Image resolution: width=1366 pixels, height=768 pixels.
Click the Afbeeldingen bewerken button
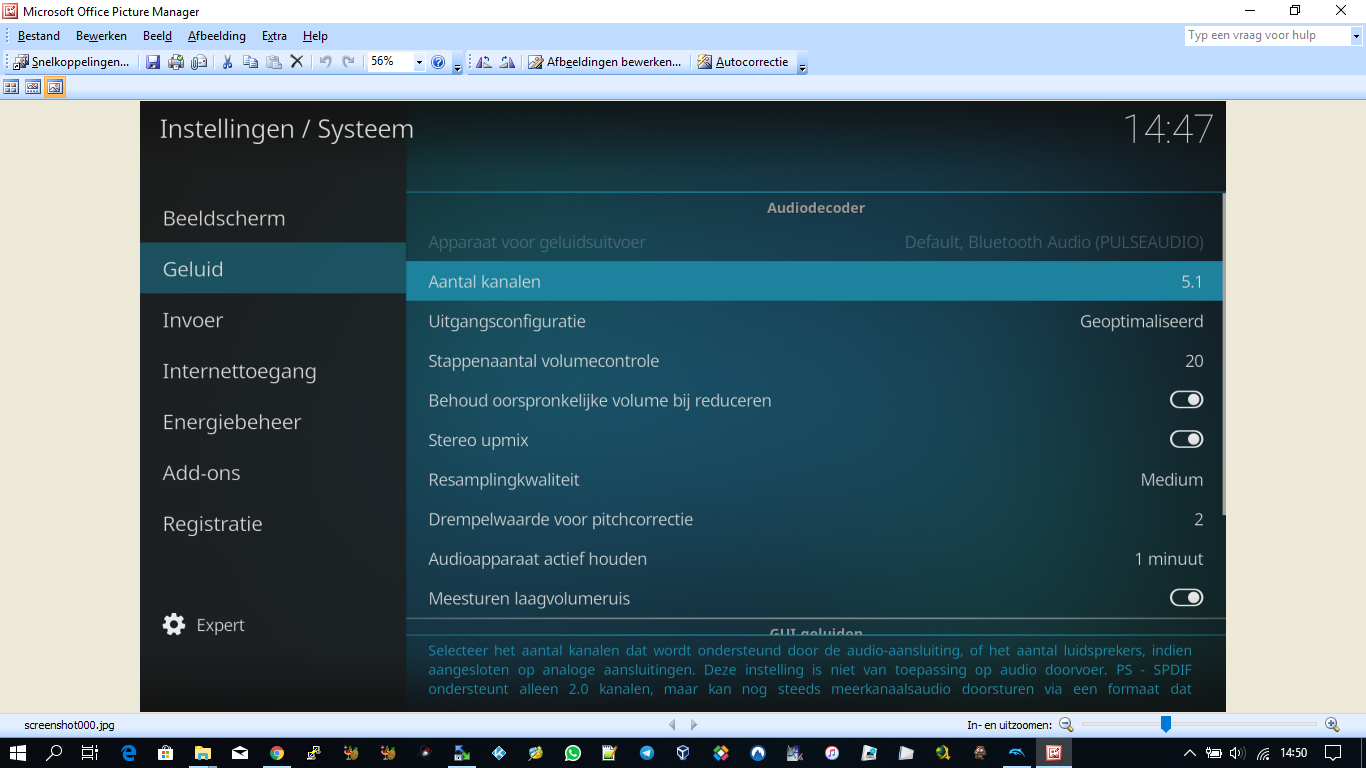[605, 62]
